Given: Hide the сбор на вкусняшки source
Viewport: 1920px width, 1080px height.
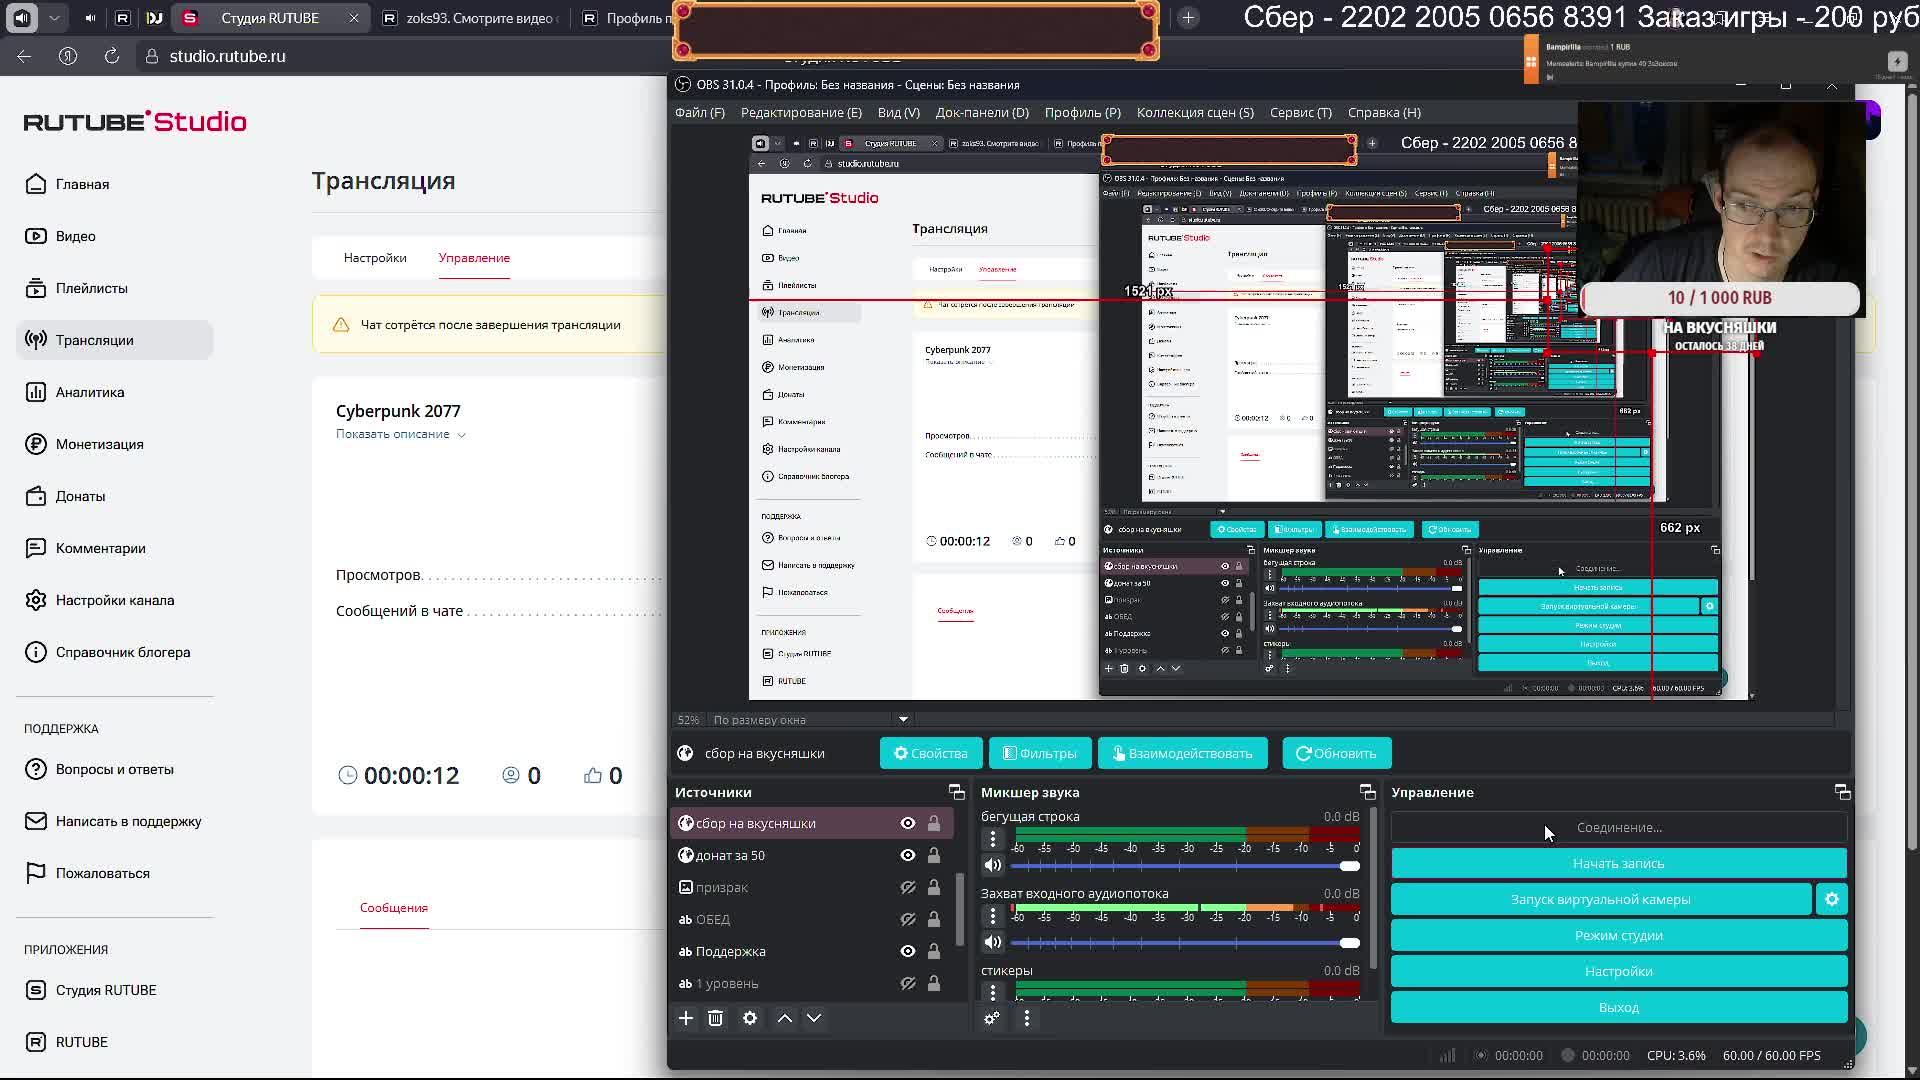Looking at the screenshot, I should 908,823.
